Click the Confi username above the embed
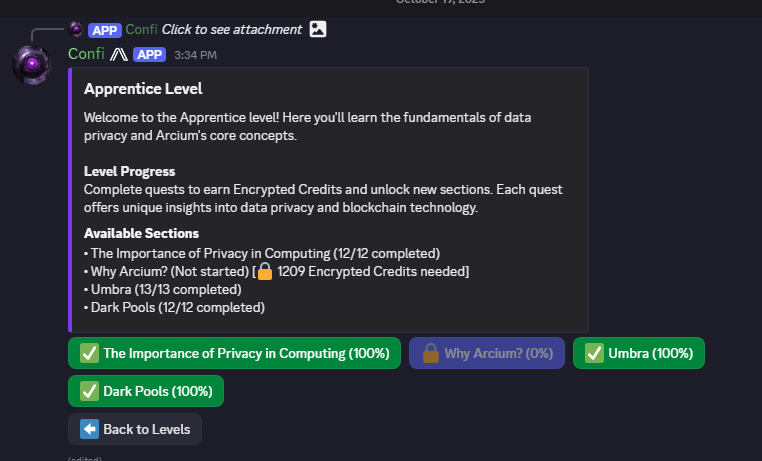 click(x=86, y=53)
